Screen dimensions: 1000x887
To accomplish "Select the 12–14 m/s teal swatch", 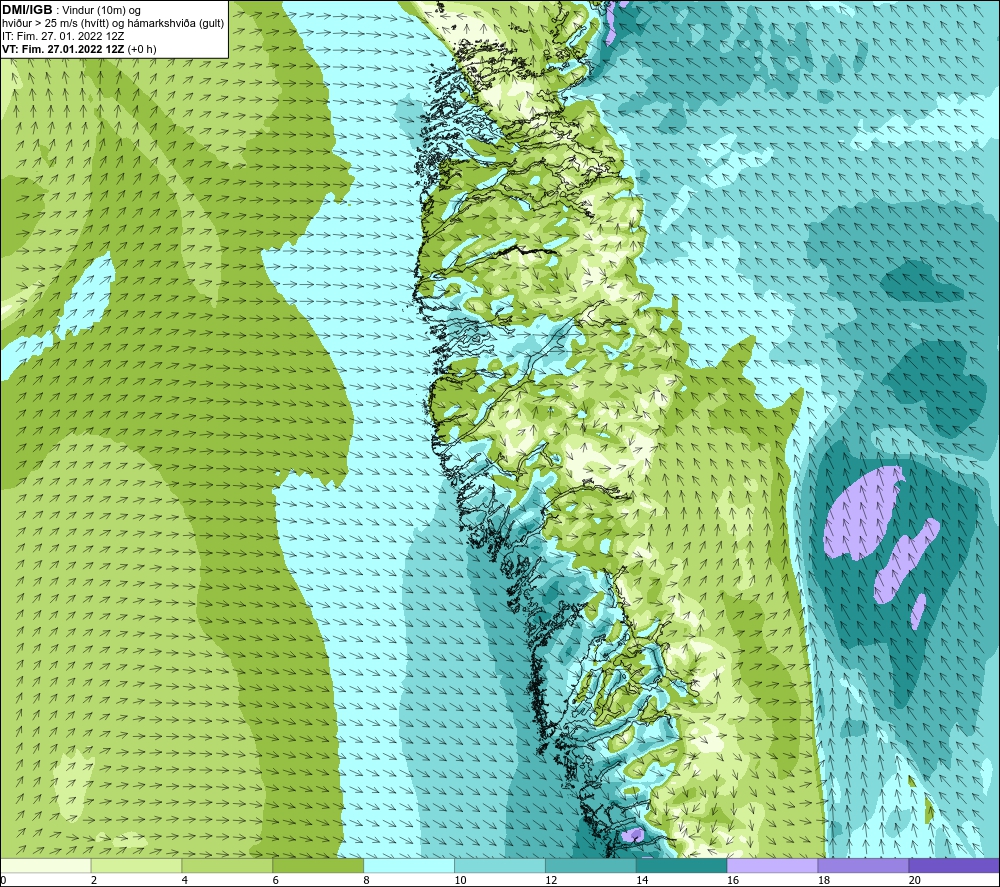I will (x=591, y=865).
